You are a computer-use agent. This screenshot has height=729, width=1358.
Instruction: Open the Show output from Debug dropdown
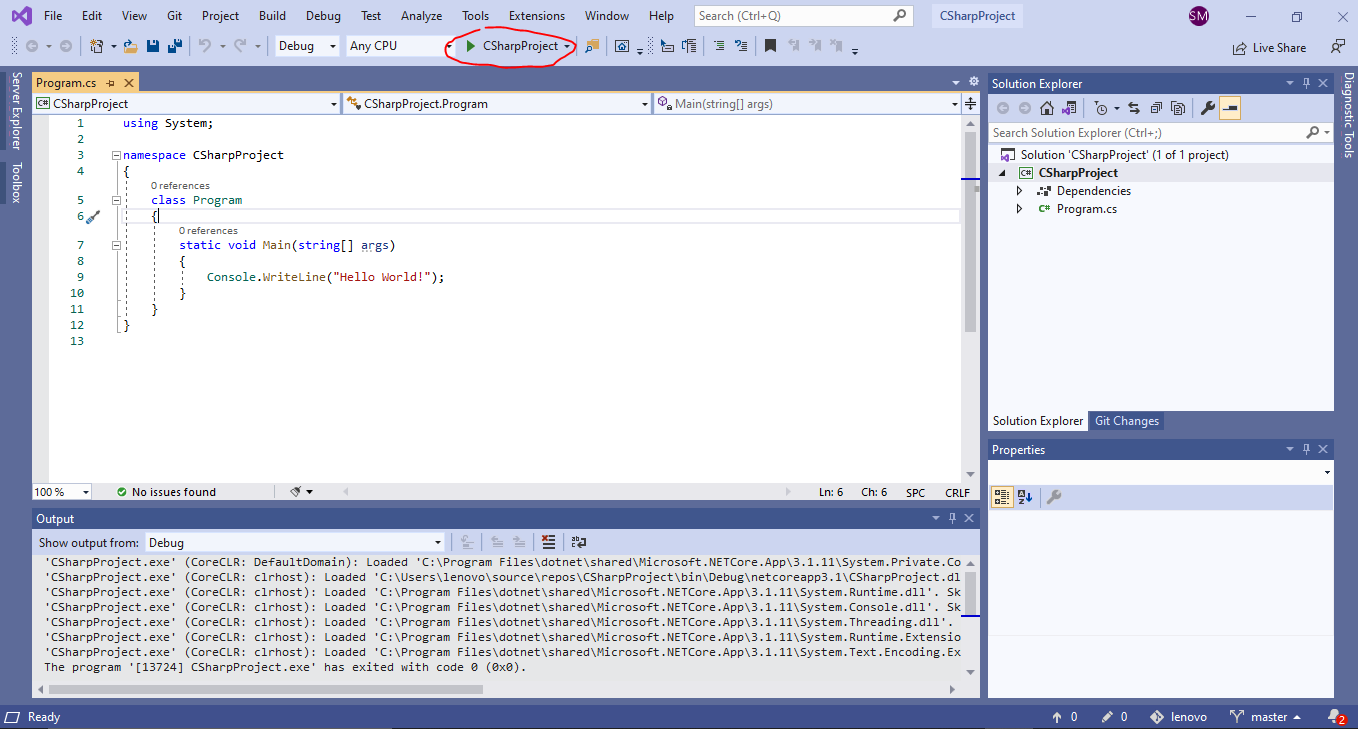[x=293, y=542]
